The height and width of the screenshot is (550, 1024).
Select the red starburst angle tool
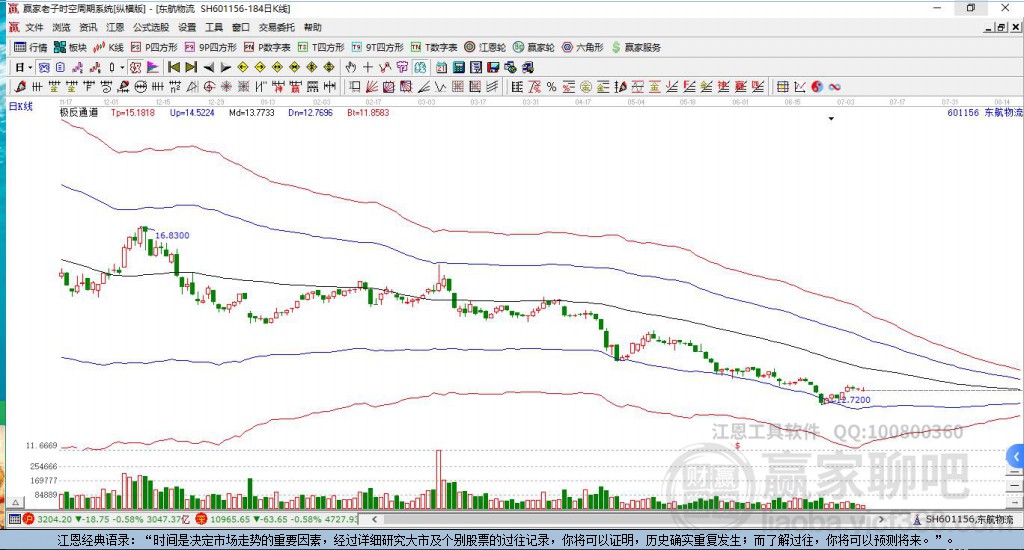pos(226,87)
